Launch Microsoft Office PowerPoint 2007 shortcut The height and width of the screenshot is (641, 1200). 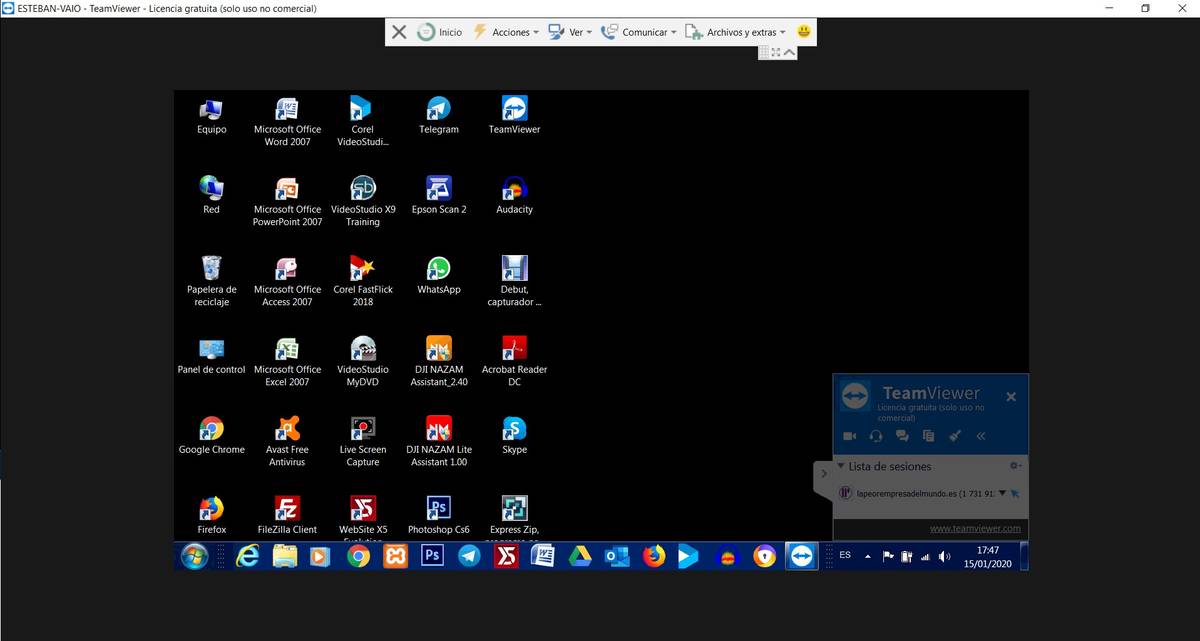(287, 201)
